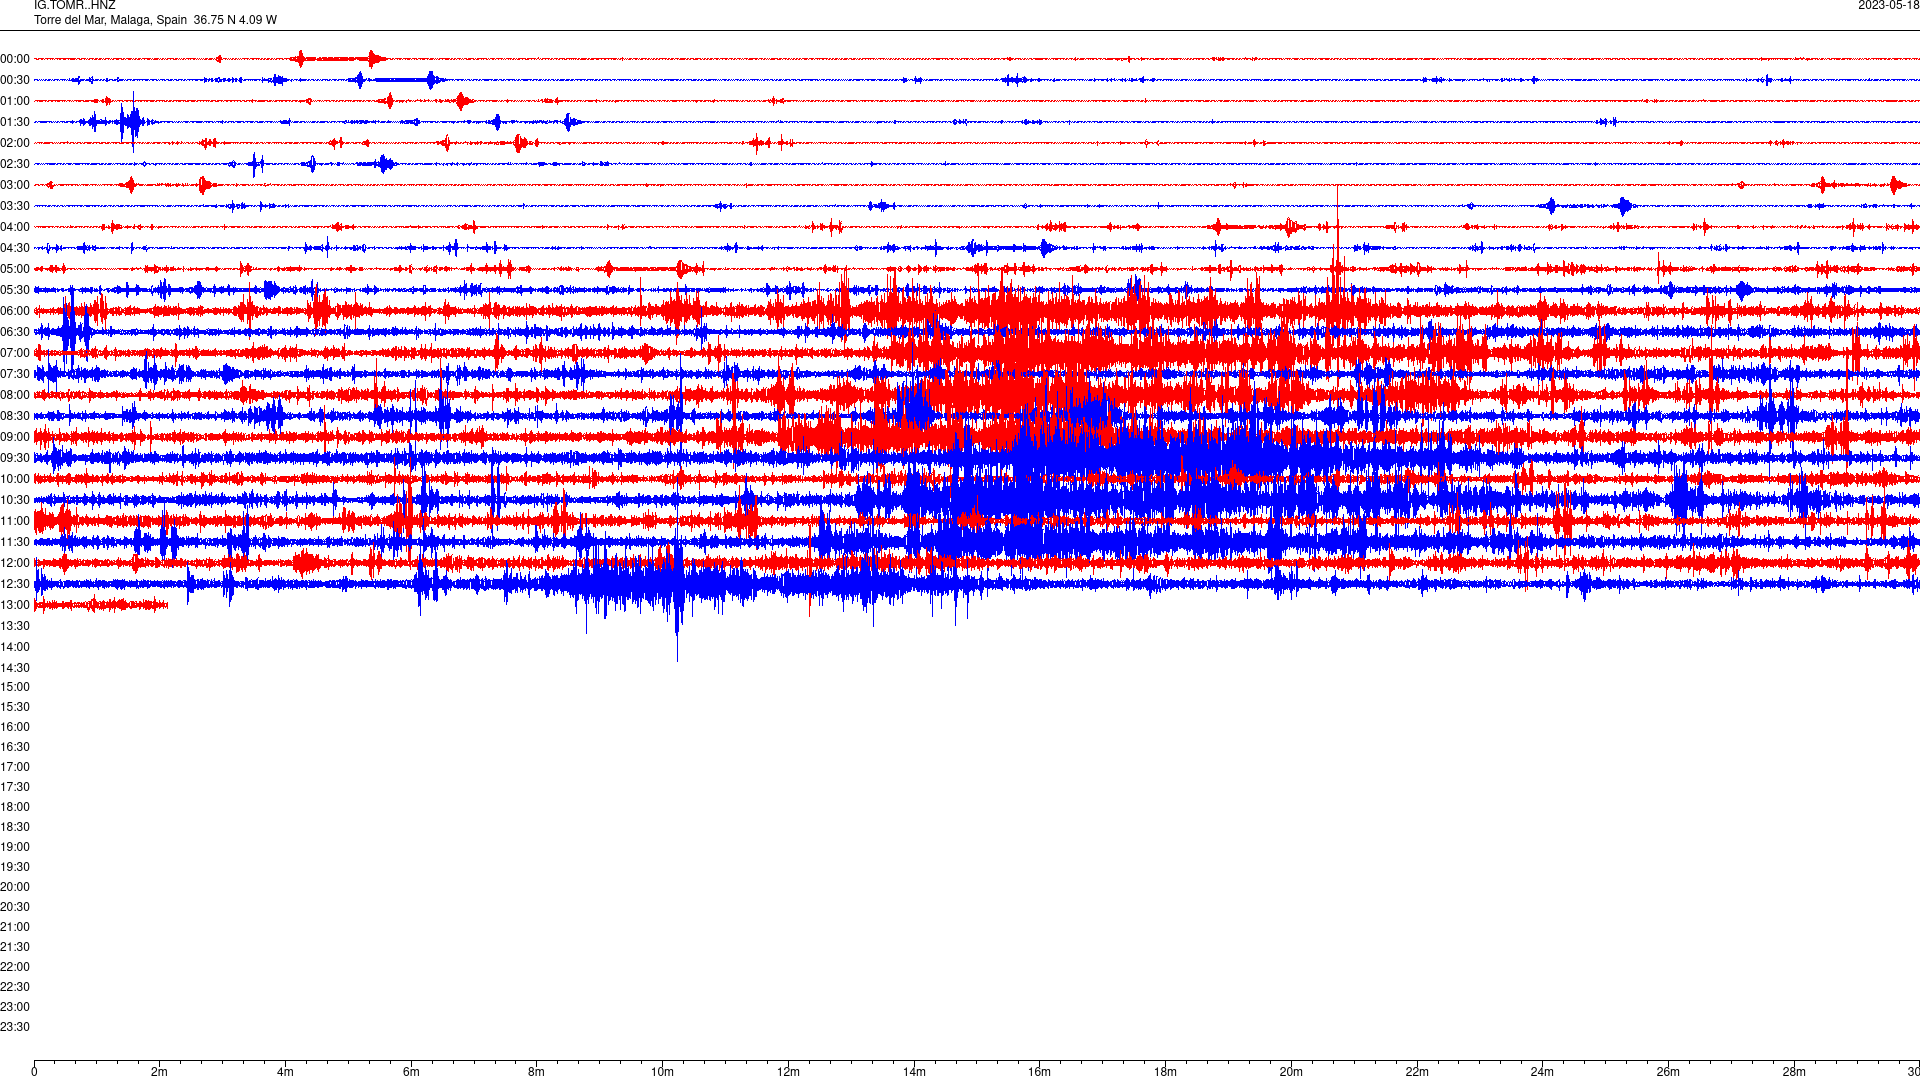Click the 14m tick label on axis

(x=914, y=1072)
